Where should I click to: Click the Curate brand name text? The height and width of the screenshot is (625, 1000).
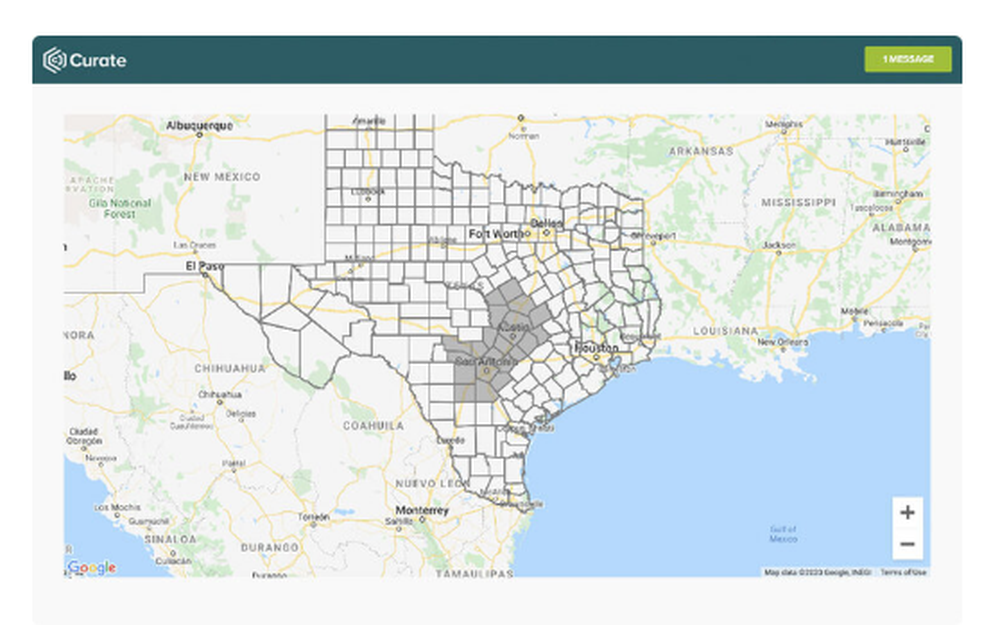[98, 61]
